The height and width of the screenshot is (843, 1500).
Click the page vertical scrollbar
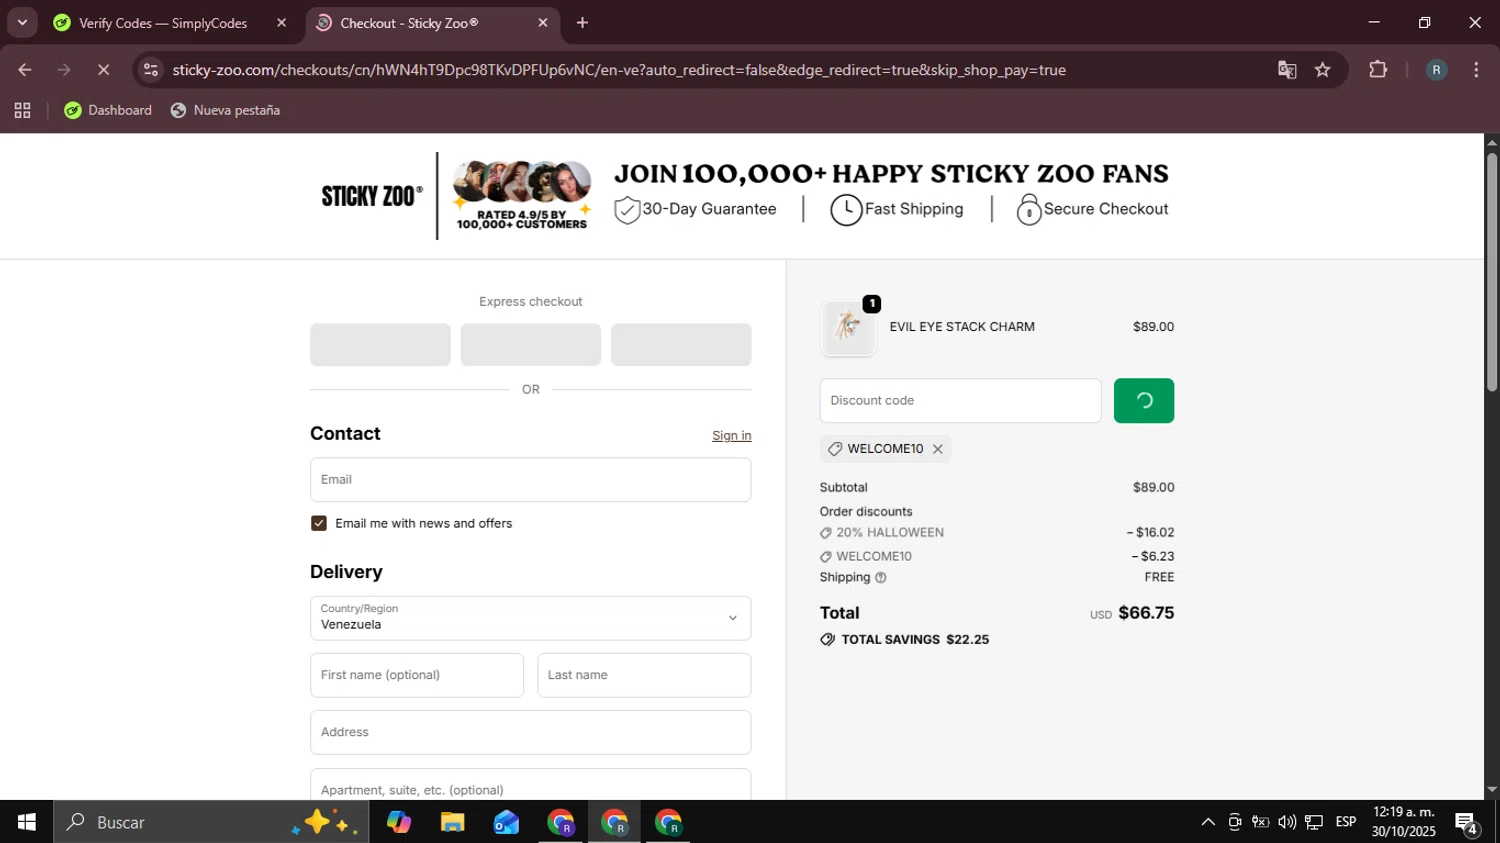(x=1492, y=271)
